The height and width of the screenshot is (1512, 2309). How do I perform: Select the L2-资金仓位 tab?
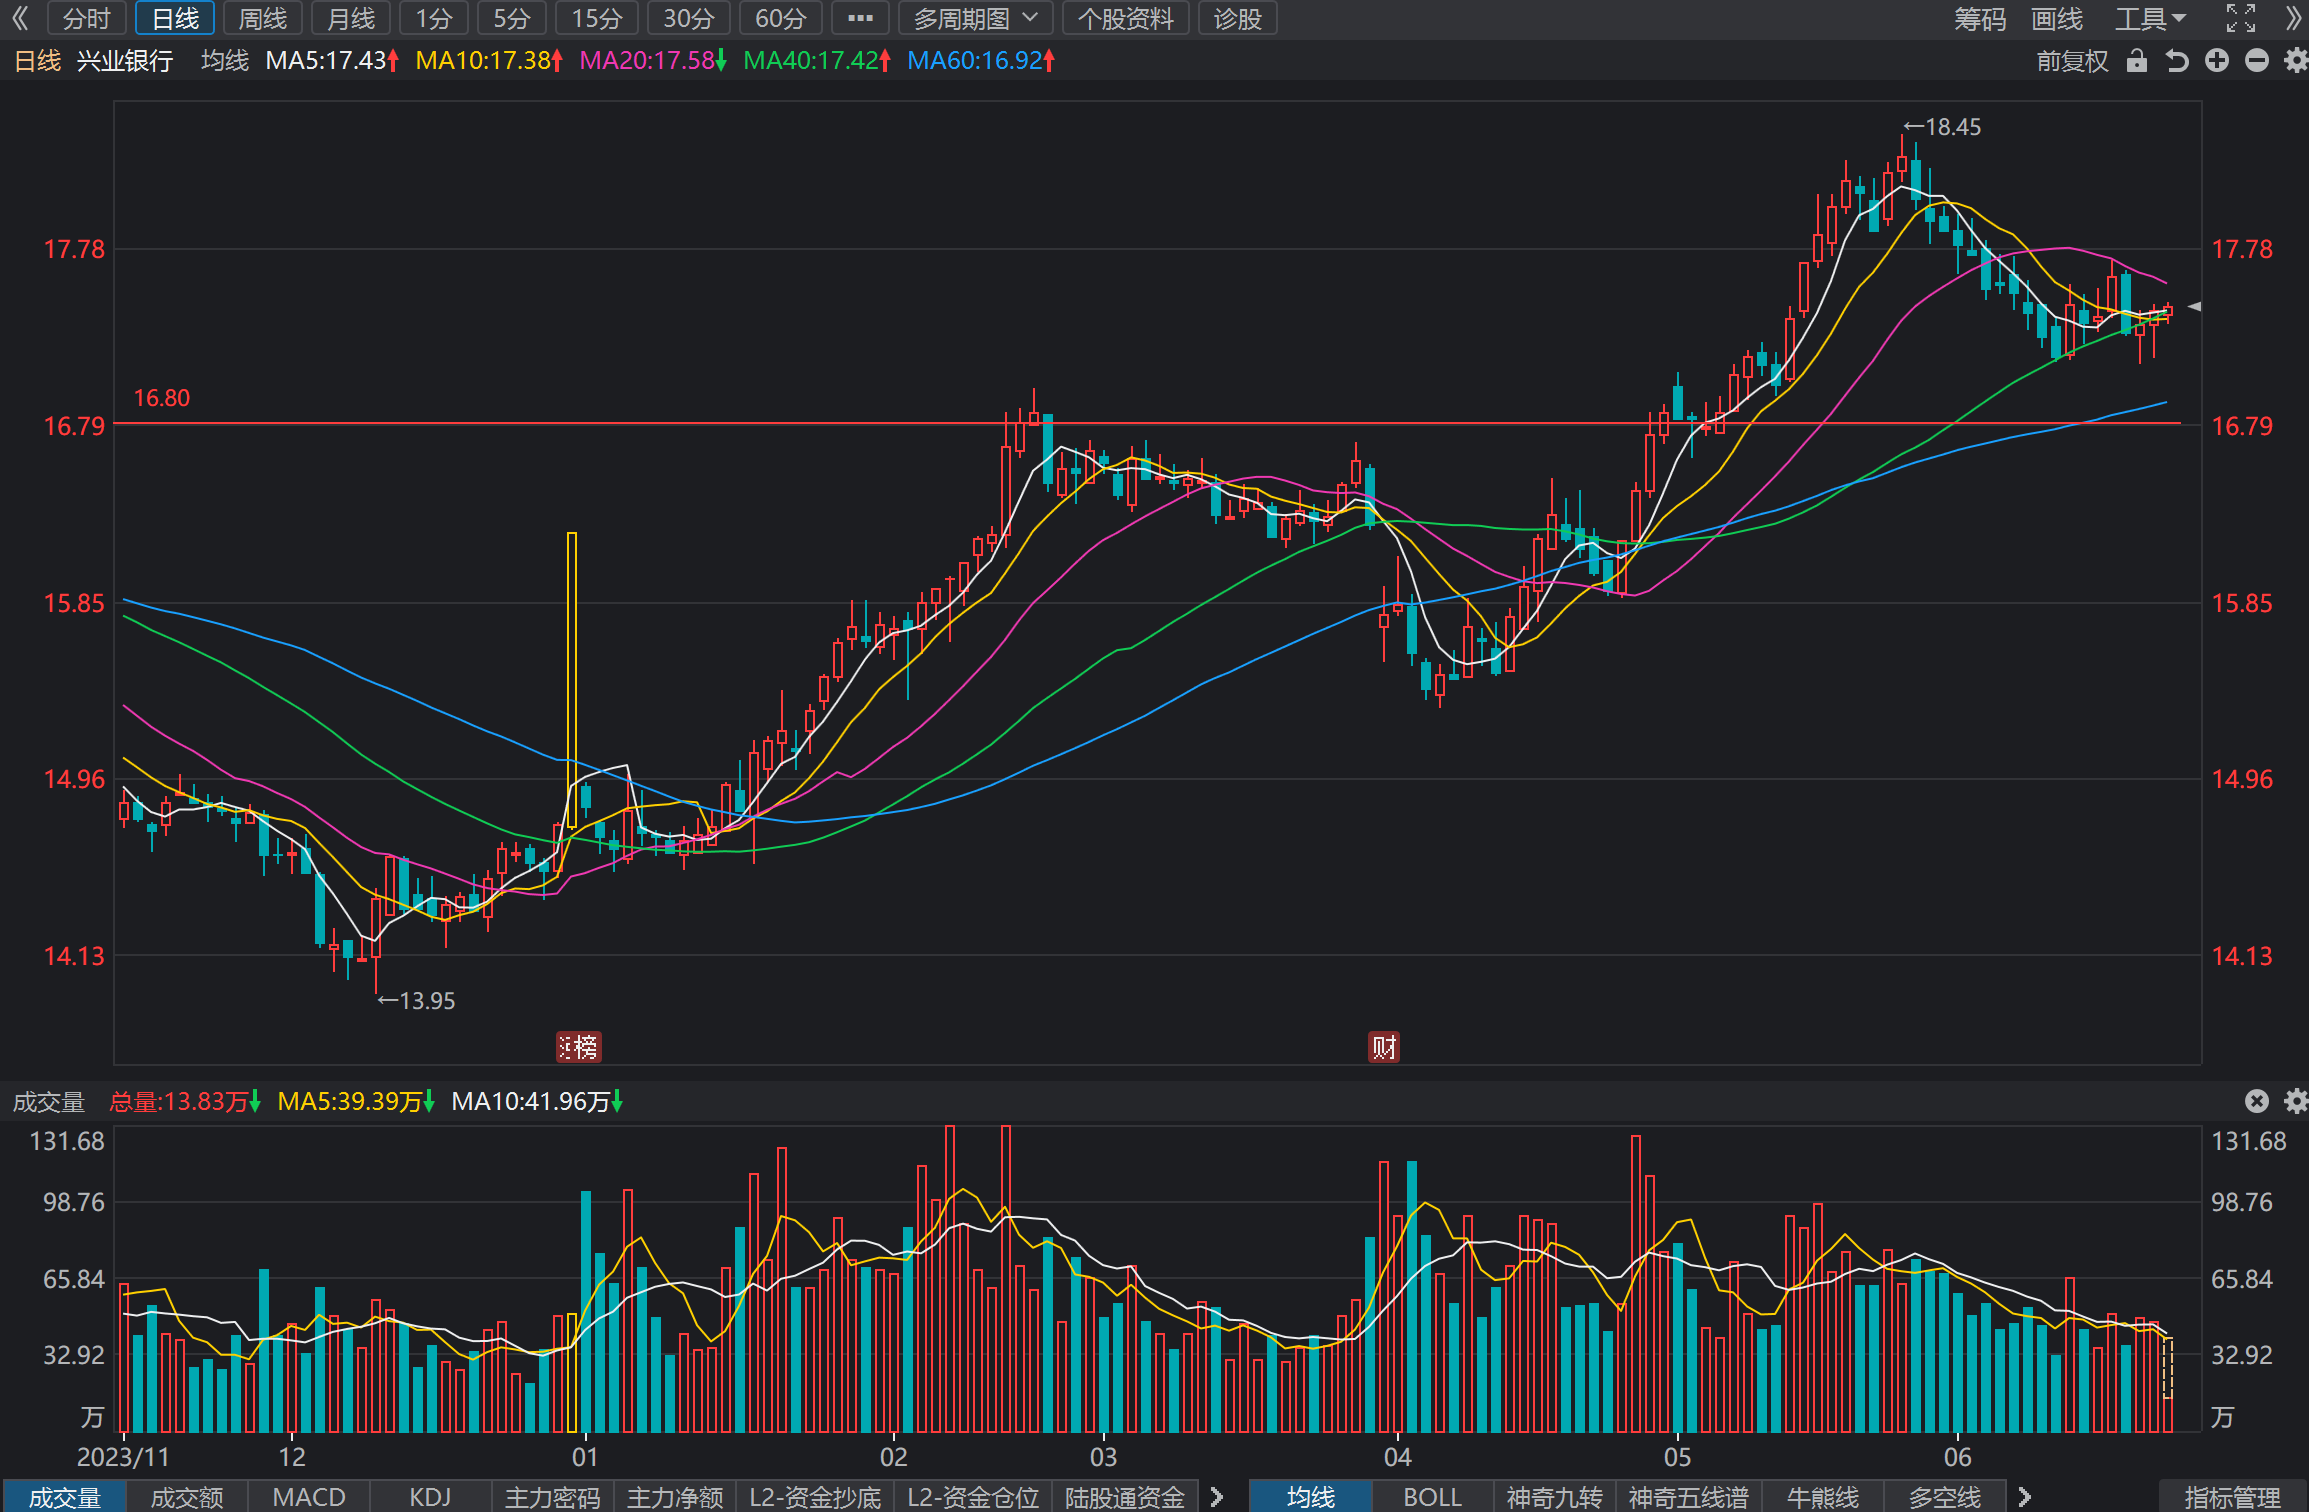[973, 1496]
